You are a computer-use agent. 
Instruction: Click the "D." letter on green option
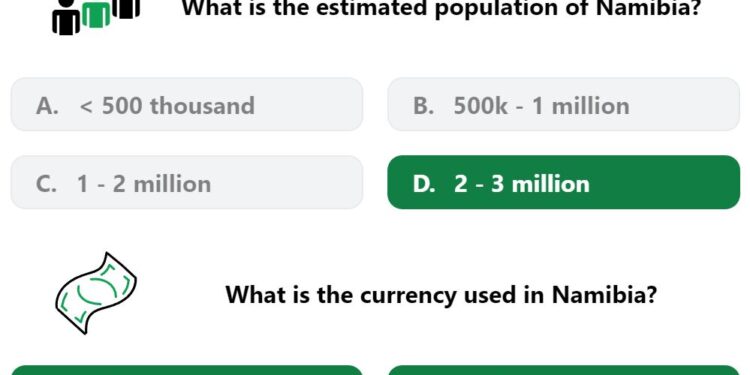click(x=425, y=184)
